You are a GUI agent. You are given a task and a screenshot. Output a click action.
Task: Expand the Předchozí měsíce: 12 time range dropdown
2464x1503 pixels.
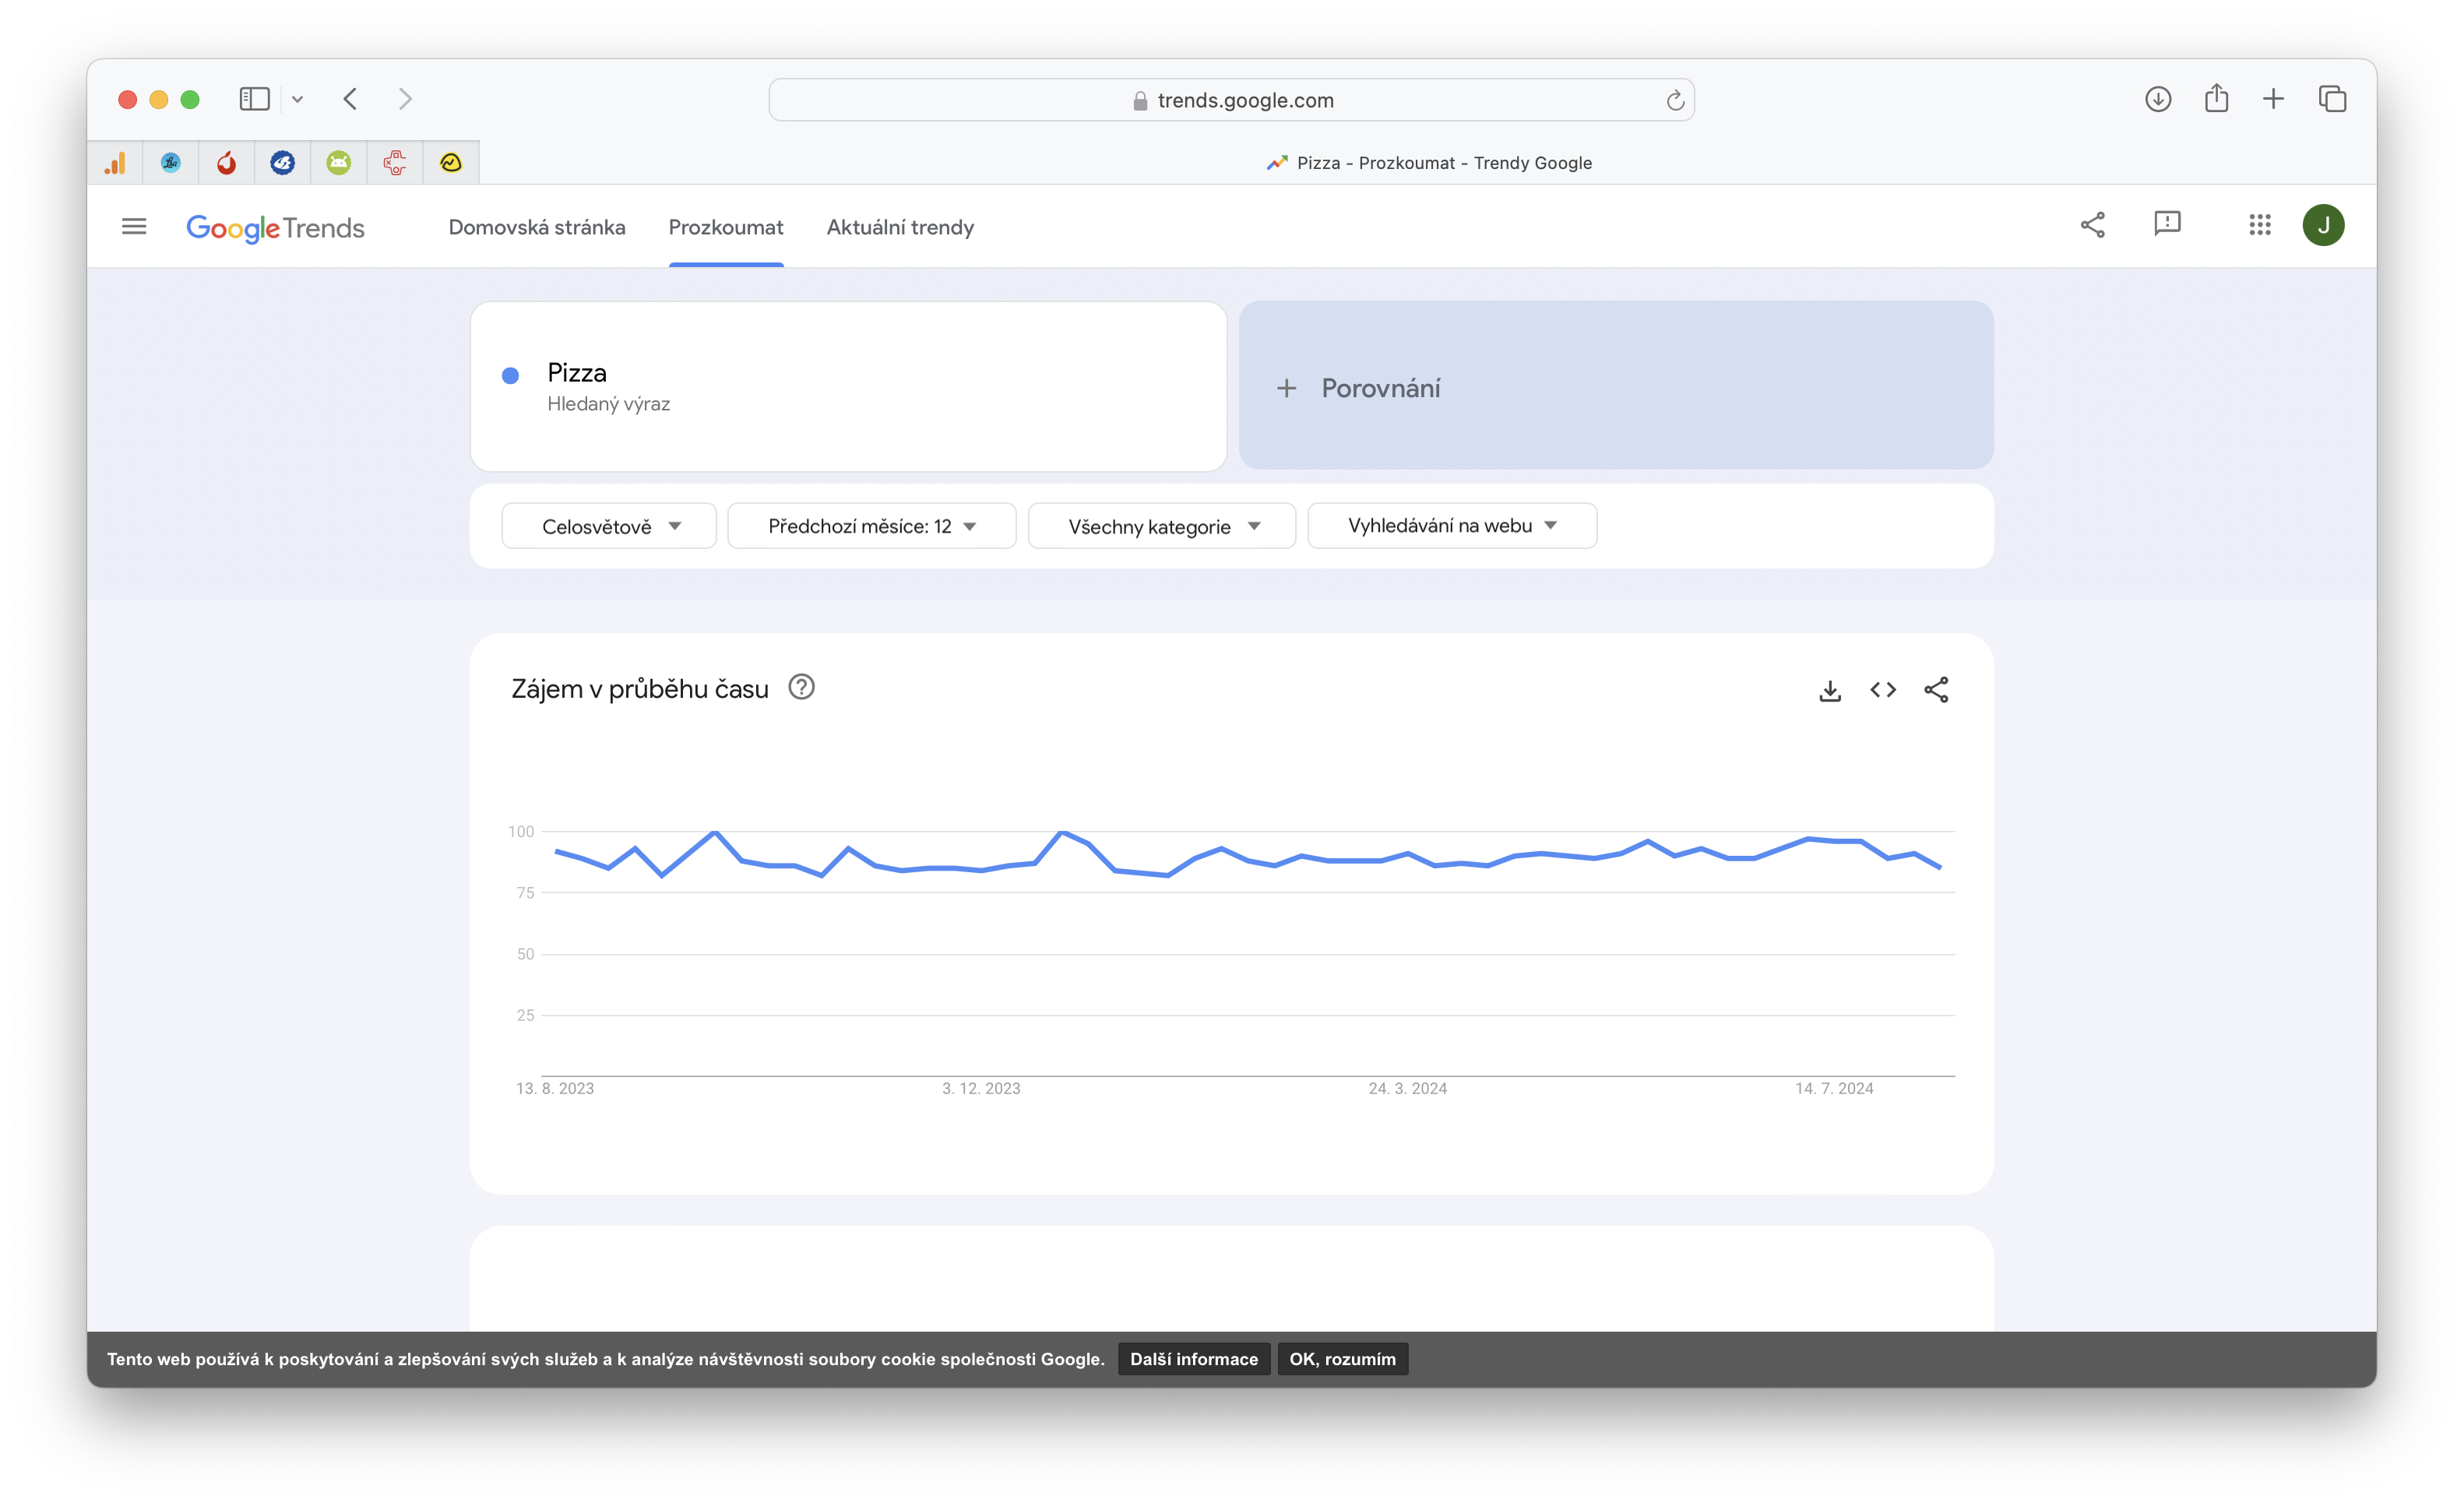point(871,526)
